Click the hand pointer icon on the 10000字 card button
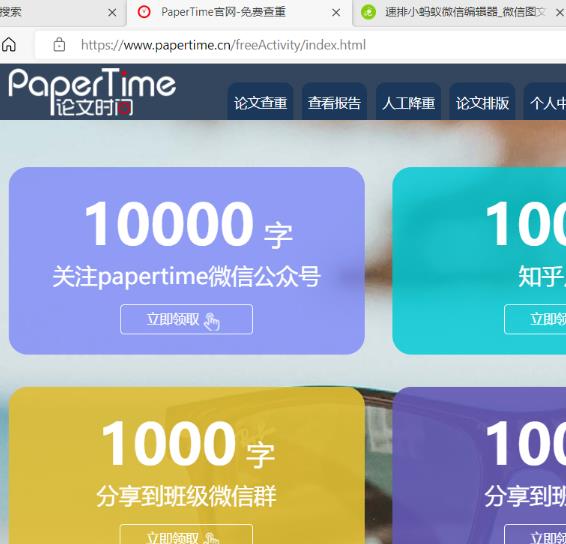The height and width of the screenshot is (544, 566). tap(212, 321)
